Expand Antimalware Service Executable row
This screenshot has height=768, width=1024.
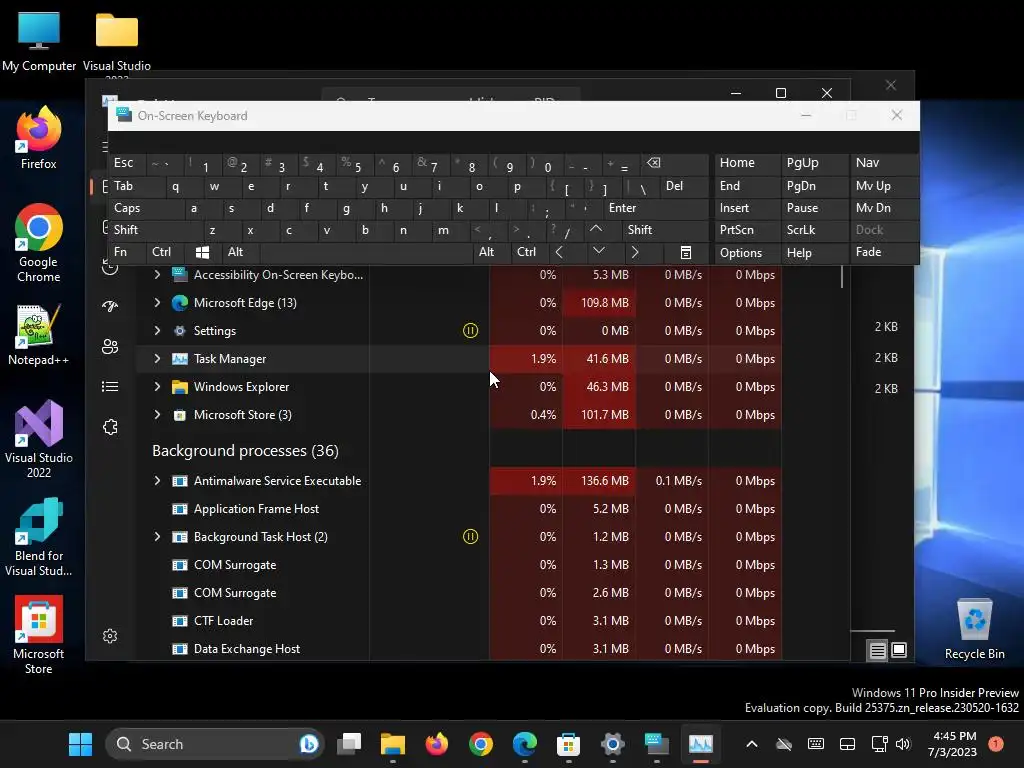click(x=157, y=481)
